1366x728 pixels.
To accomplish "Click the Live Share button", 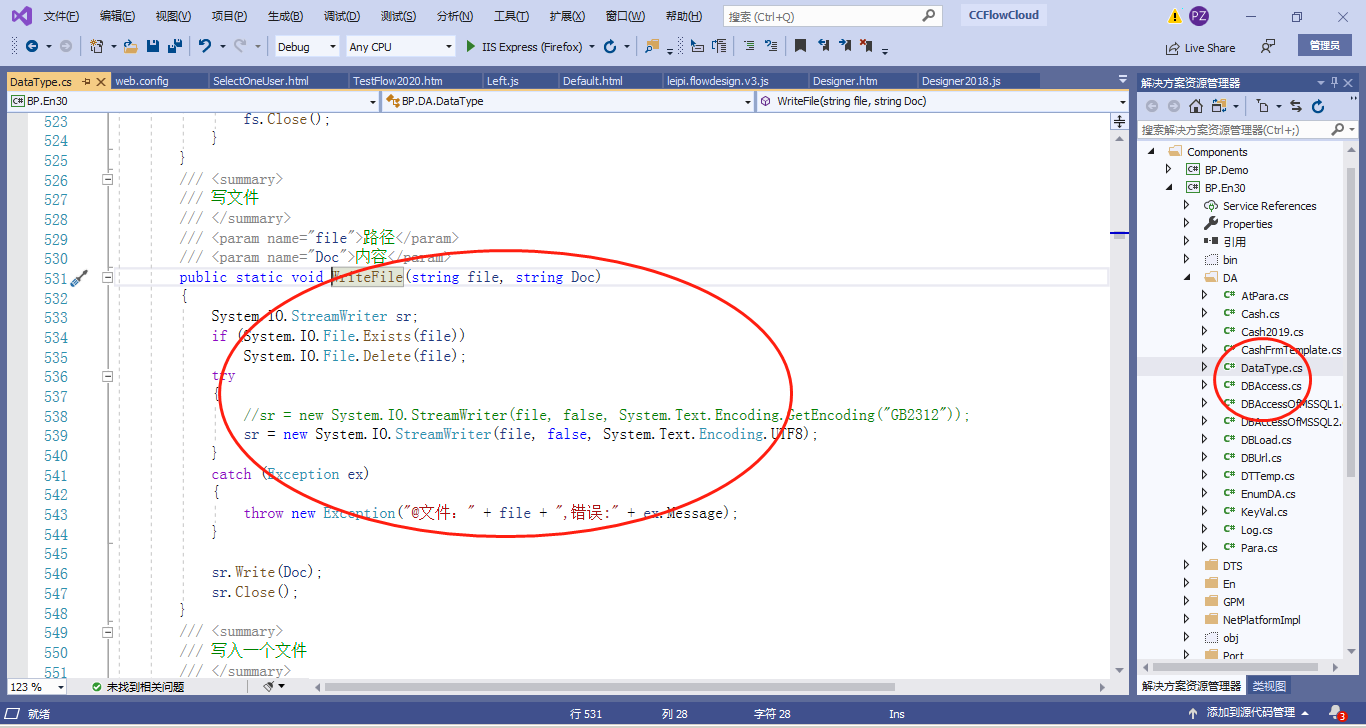I will pos(1200,47).
